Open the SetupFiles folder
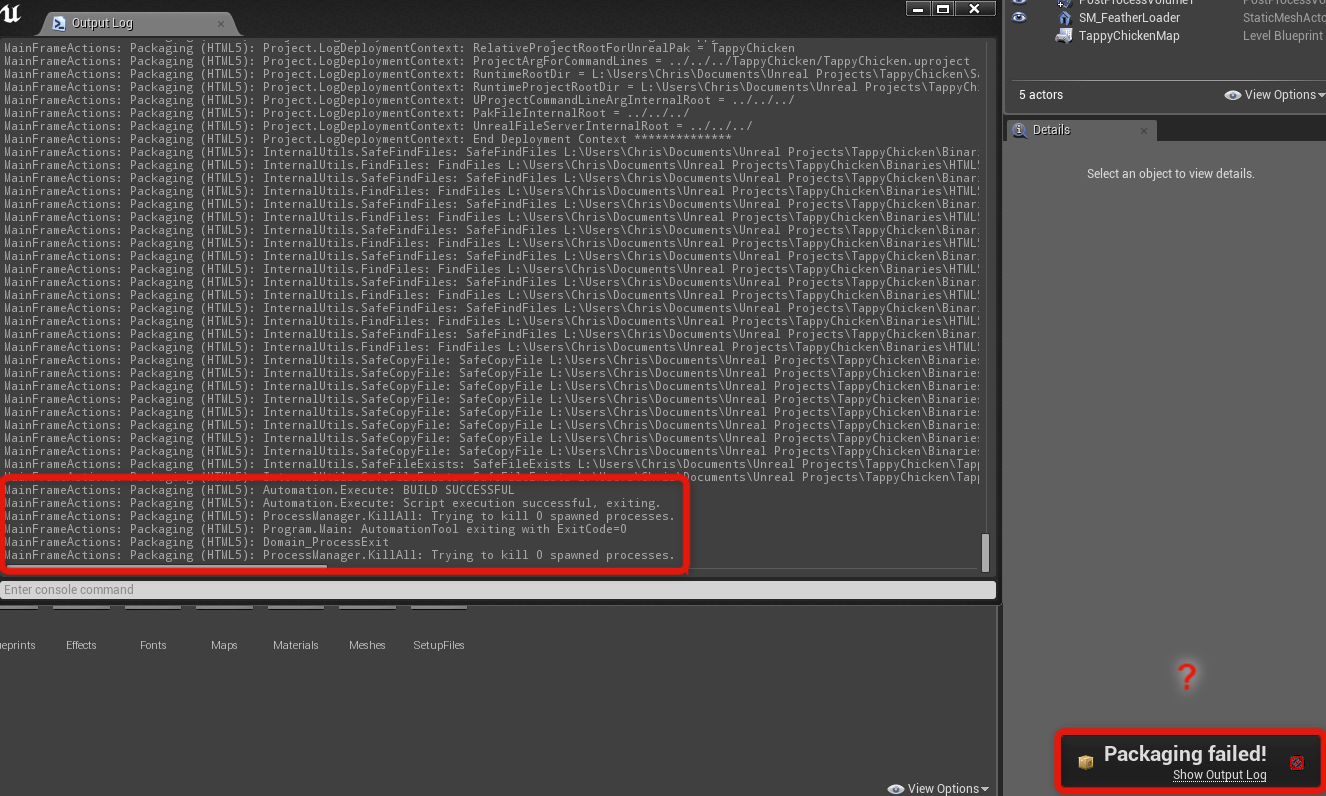The image size is (1326, 796). pos(439,645)
